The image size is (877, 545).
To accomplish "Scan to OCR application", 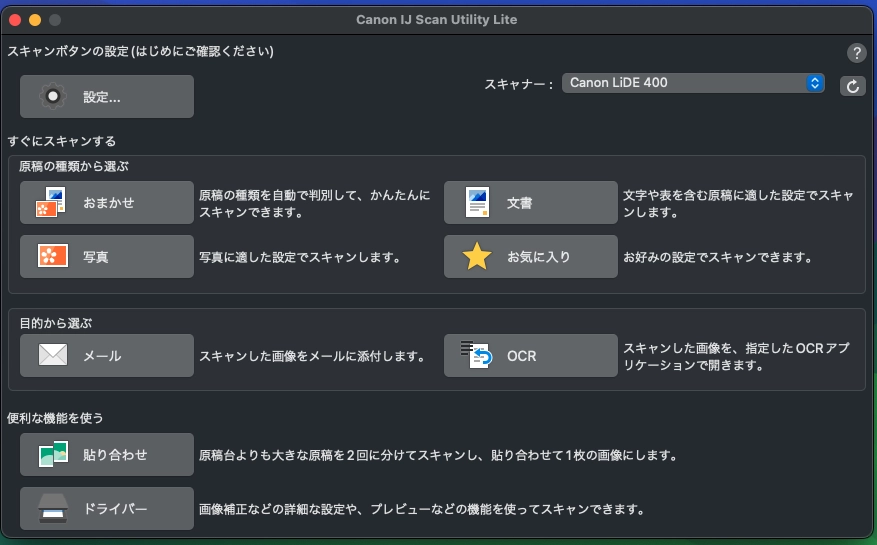I will tap(531, 356).
